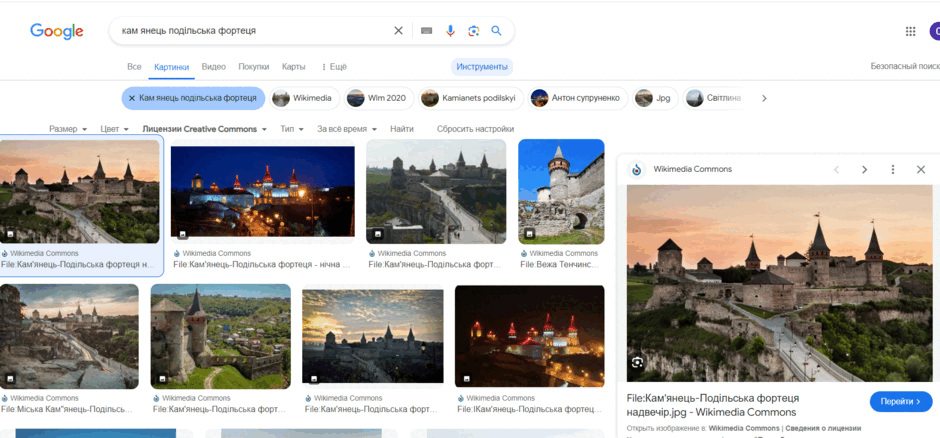940x438 pixels.
Task: Click the Найти filter option
Action: pos(402,129)
